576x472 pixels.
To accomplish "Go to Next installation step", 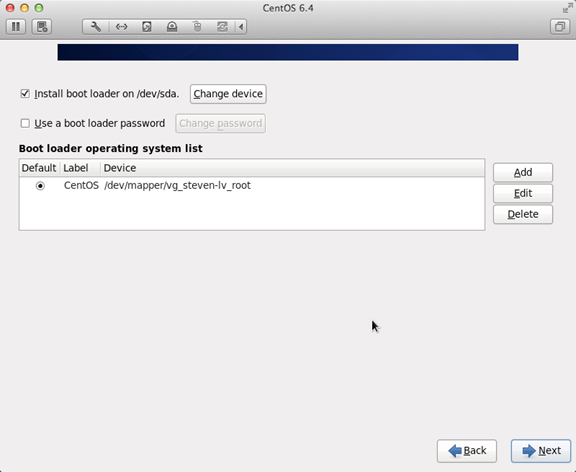I will coord(541,451).
